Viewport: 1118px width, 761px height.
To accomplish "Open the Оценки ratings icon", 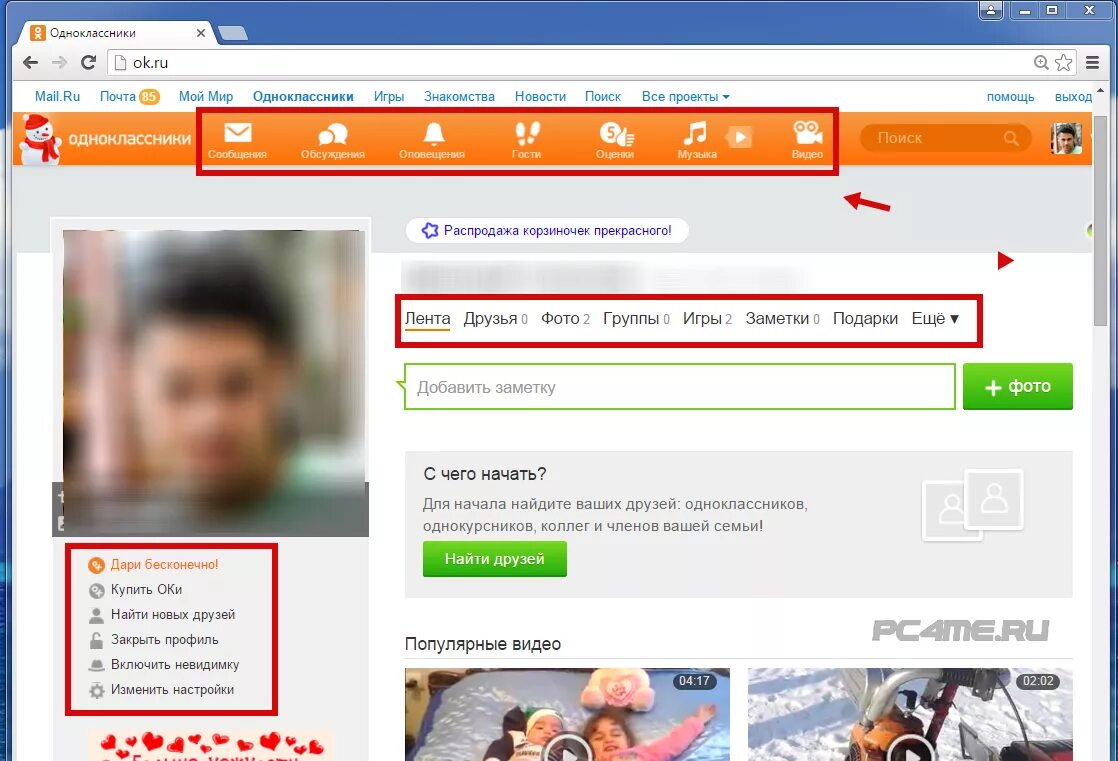I will [x=615, y=140].
